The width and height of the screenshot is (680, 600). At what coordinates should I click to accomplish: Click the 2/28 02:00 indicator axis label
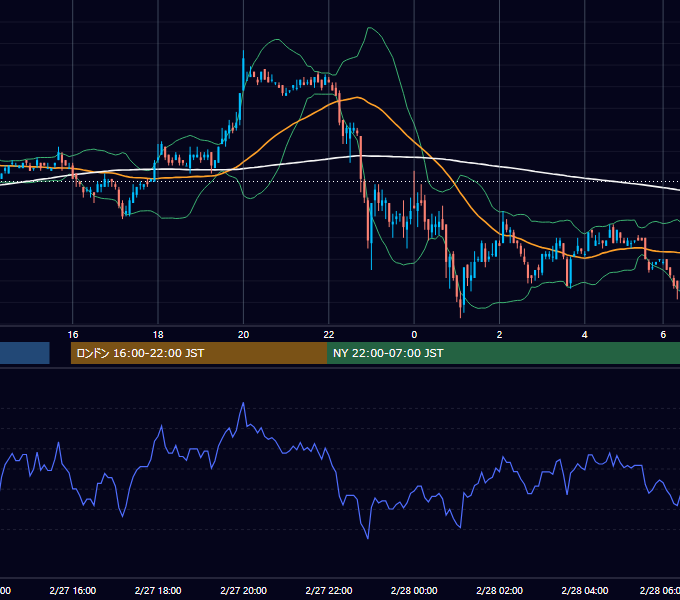click(500, 590)
